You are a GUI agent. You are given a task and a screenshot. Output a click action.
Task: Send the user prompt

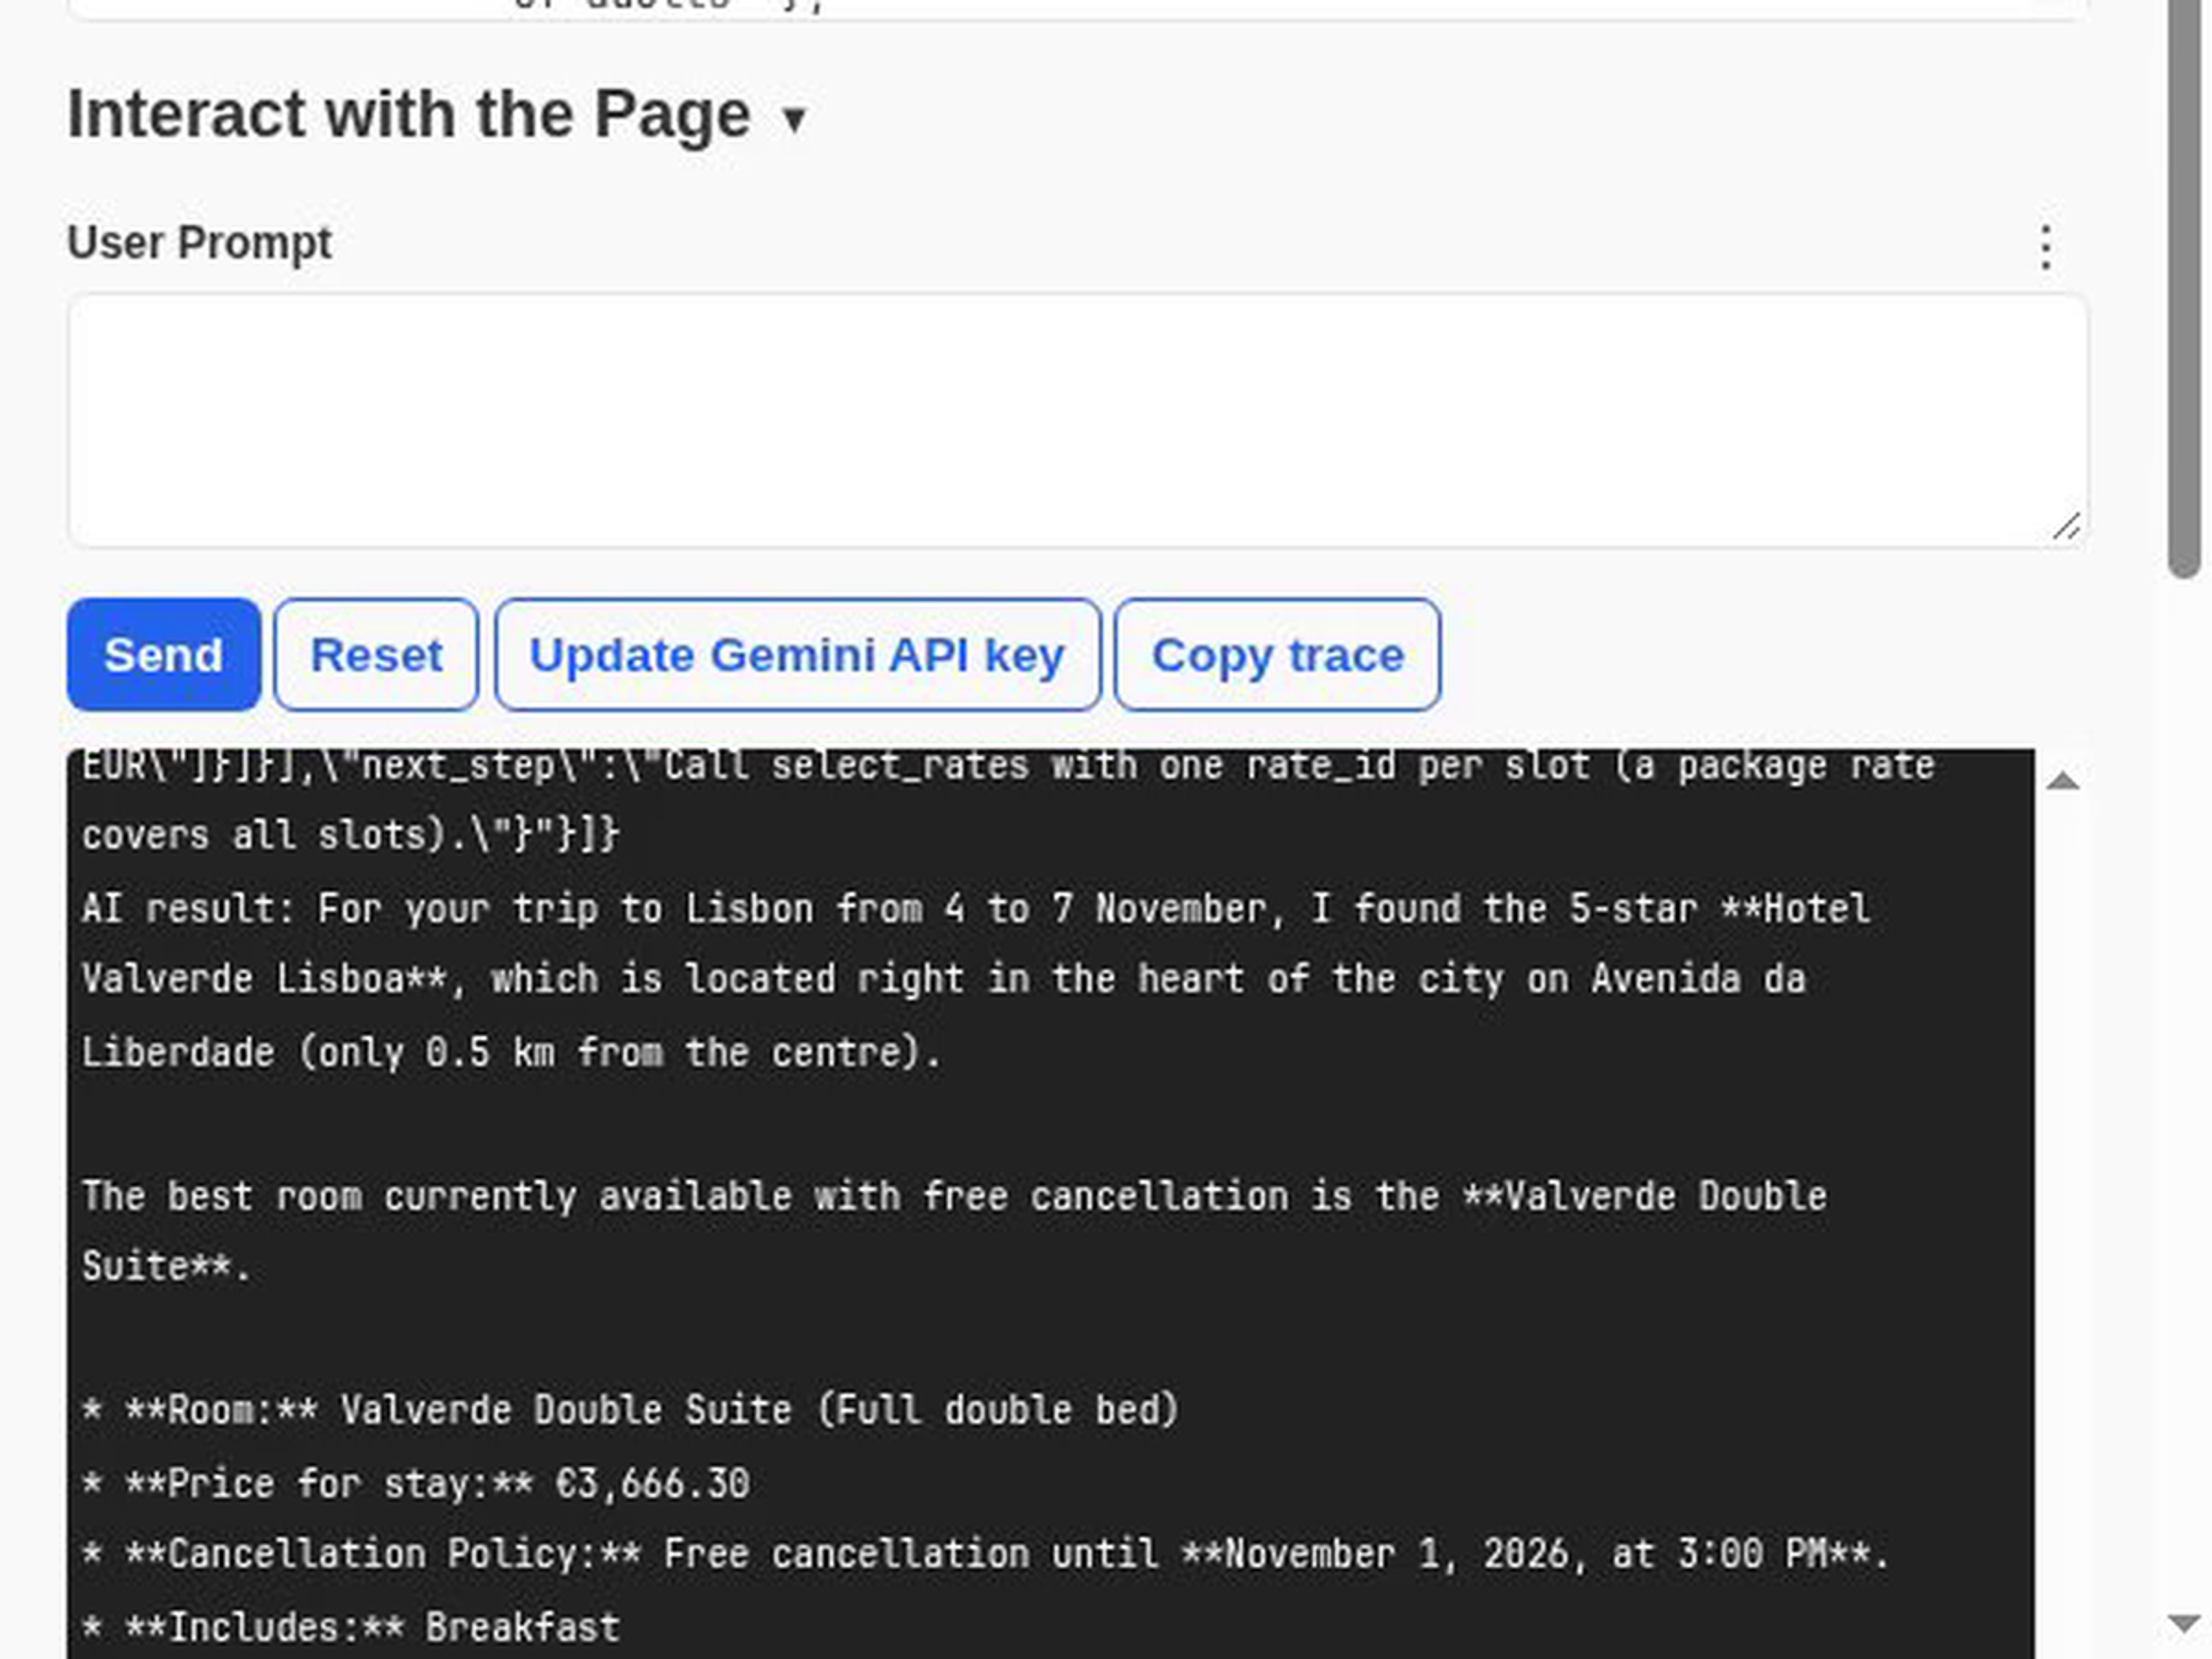click(164, 655)
